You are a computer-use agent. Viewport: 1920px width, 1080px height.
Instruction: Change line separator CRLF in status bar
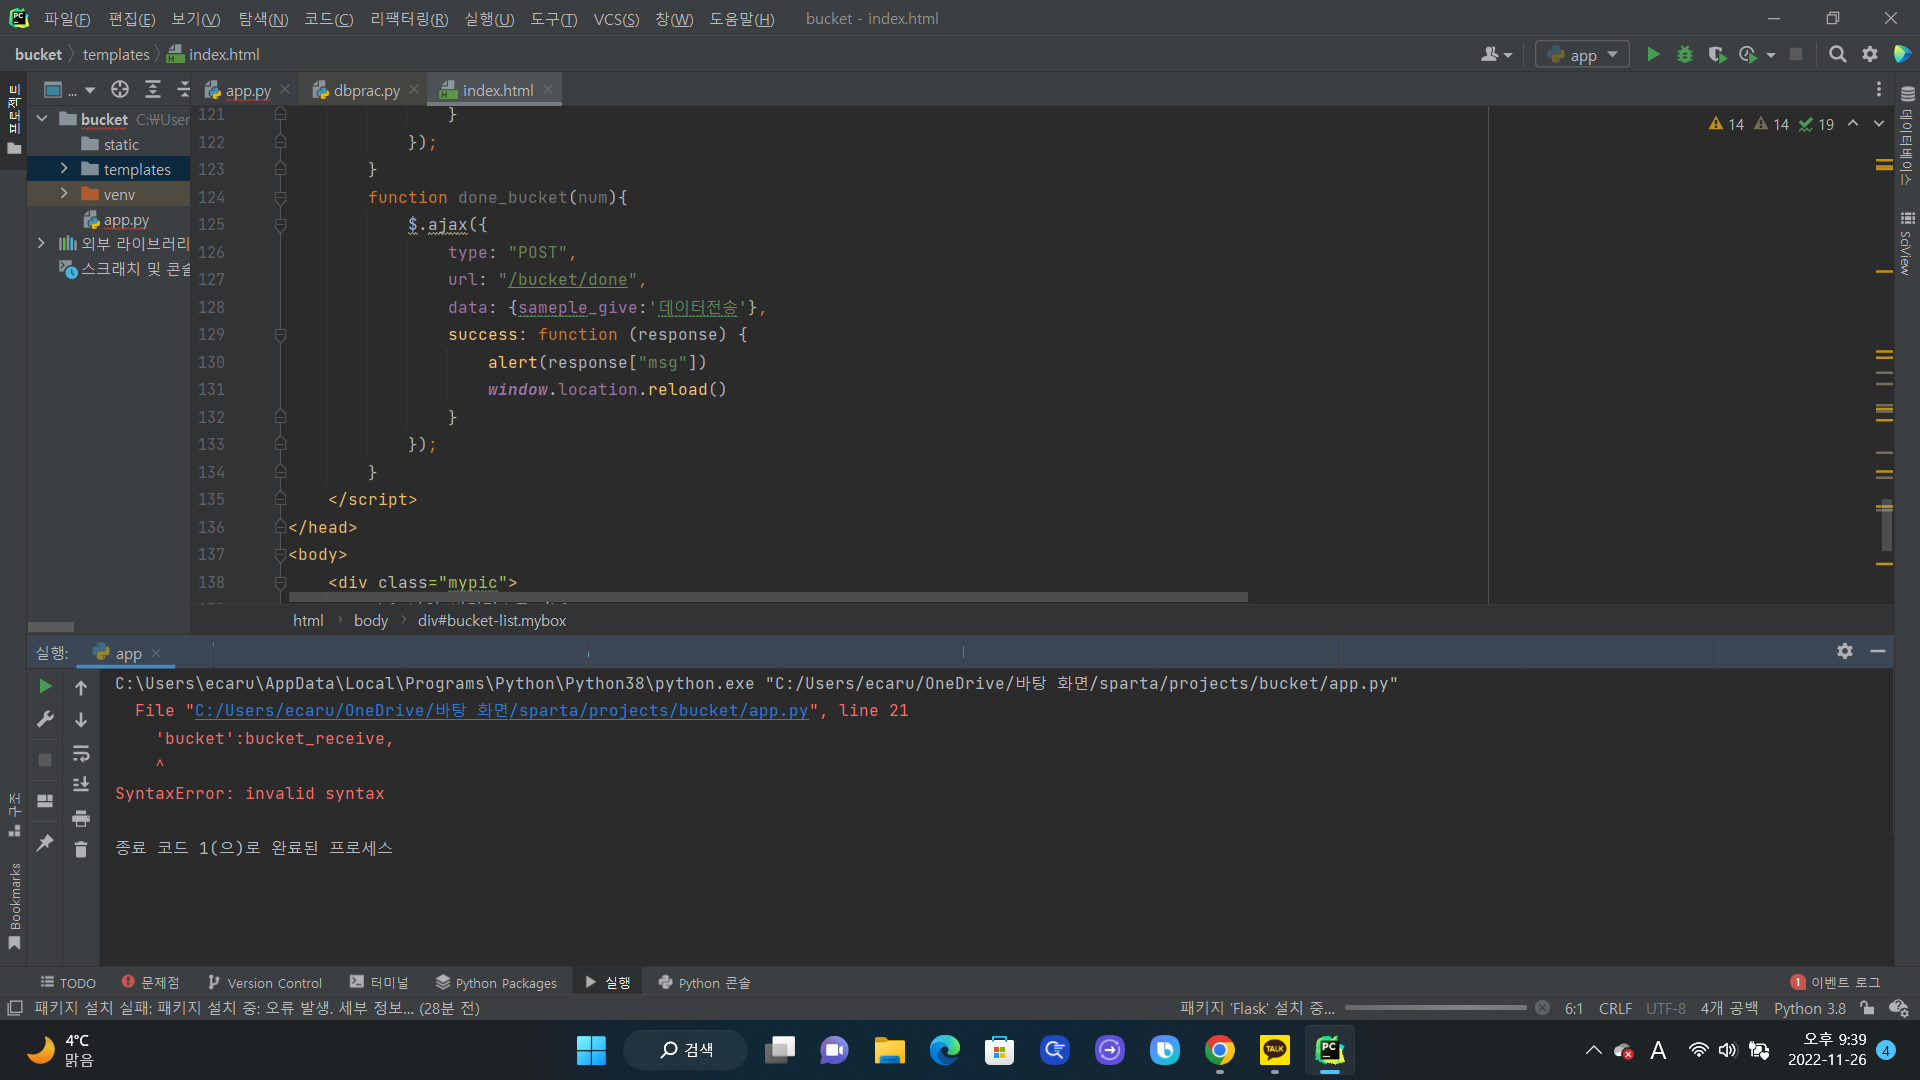tap(1615, 1008)
